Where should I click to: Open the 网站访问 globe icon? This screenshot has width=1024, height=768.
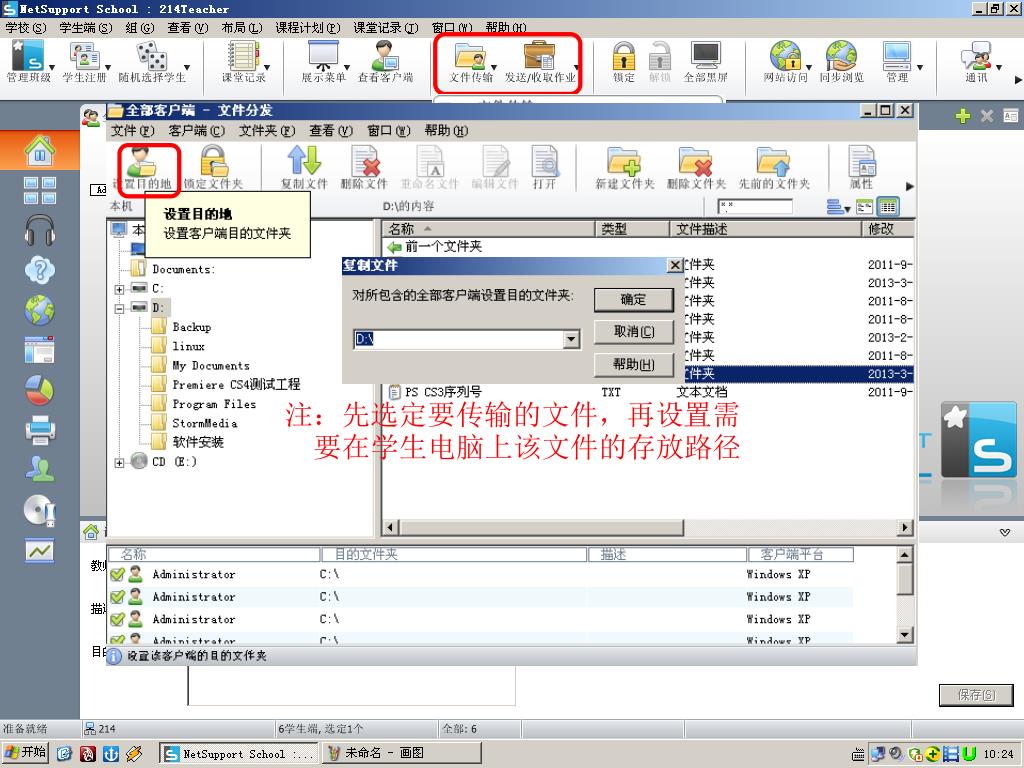[x=785, y=61]
